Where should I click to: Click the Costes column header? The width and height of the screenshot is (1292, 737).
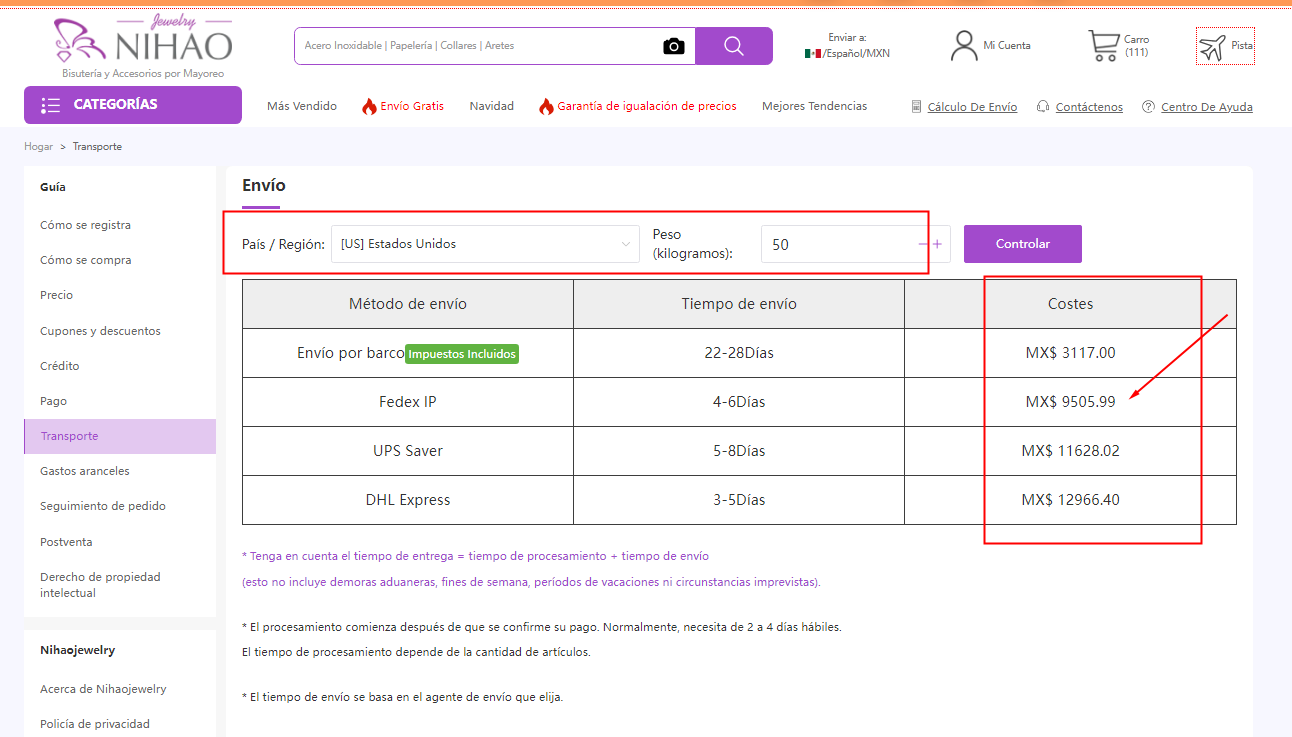(1070, 304)
